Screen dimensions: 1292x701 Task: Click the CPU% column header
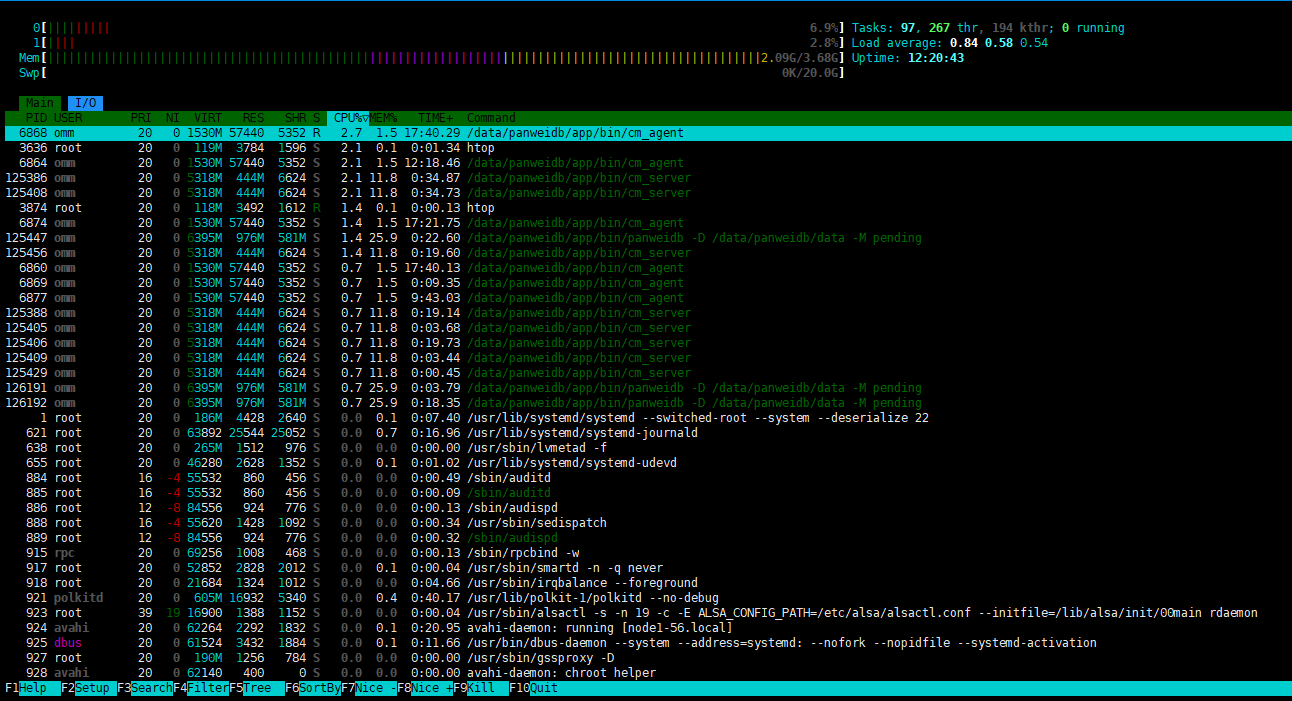[x=348, y=118]
